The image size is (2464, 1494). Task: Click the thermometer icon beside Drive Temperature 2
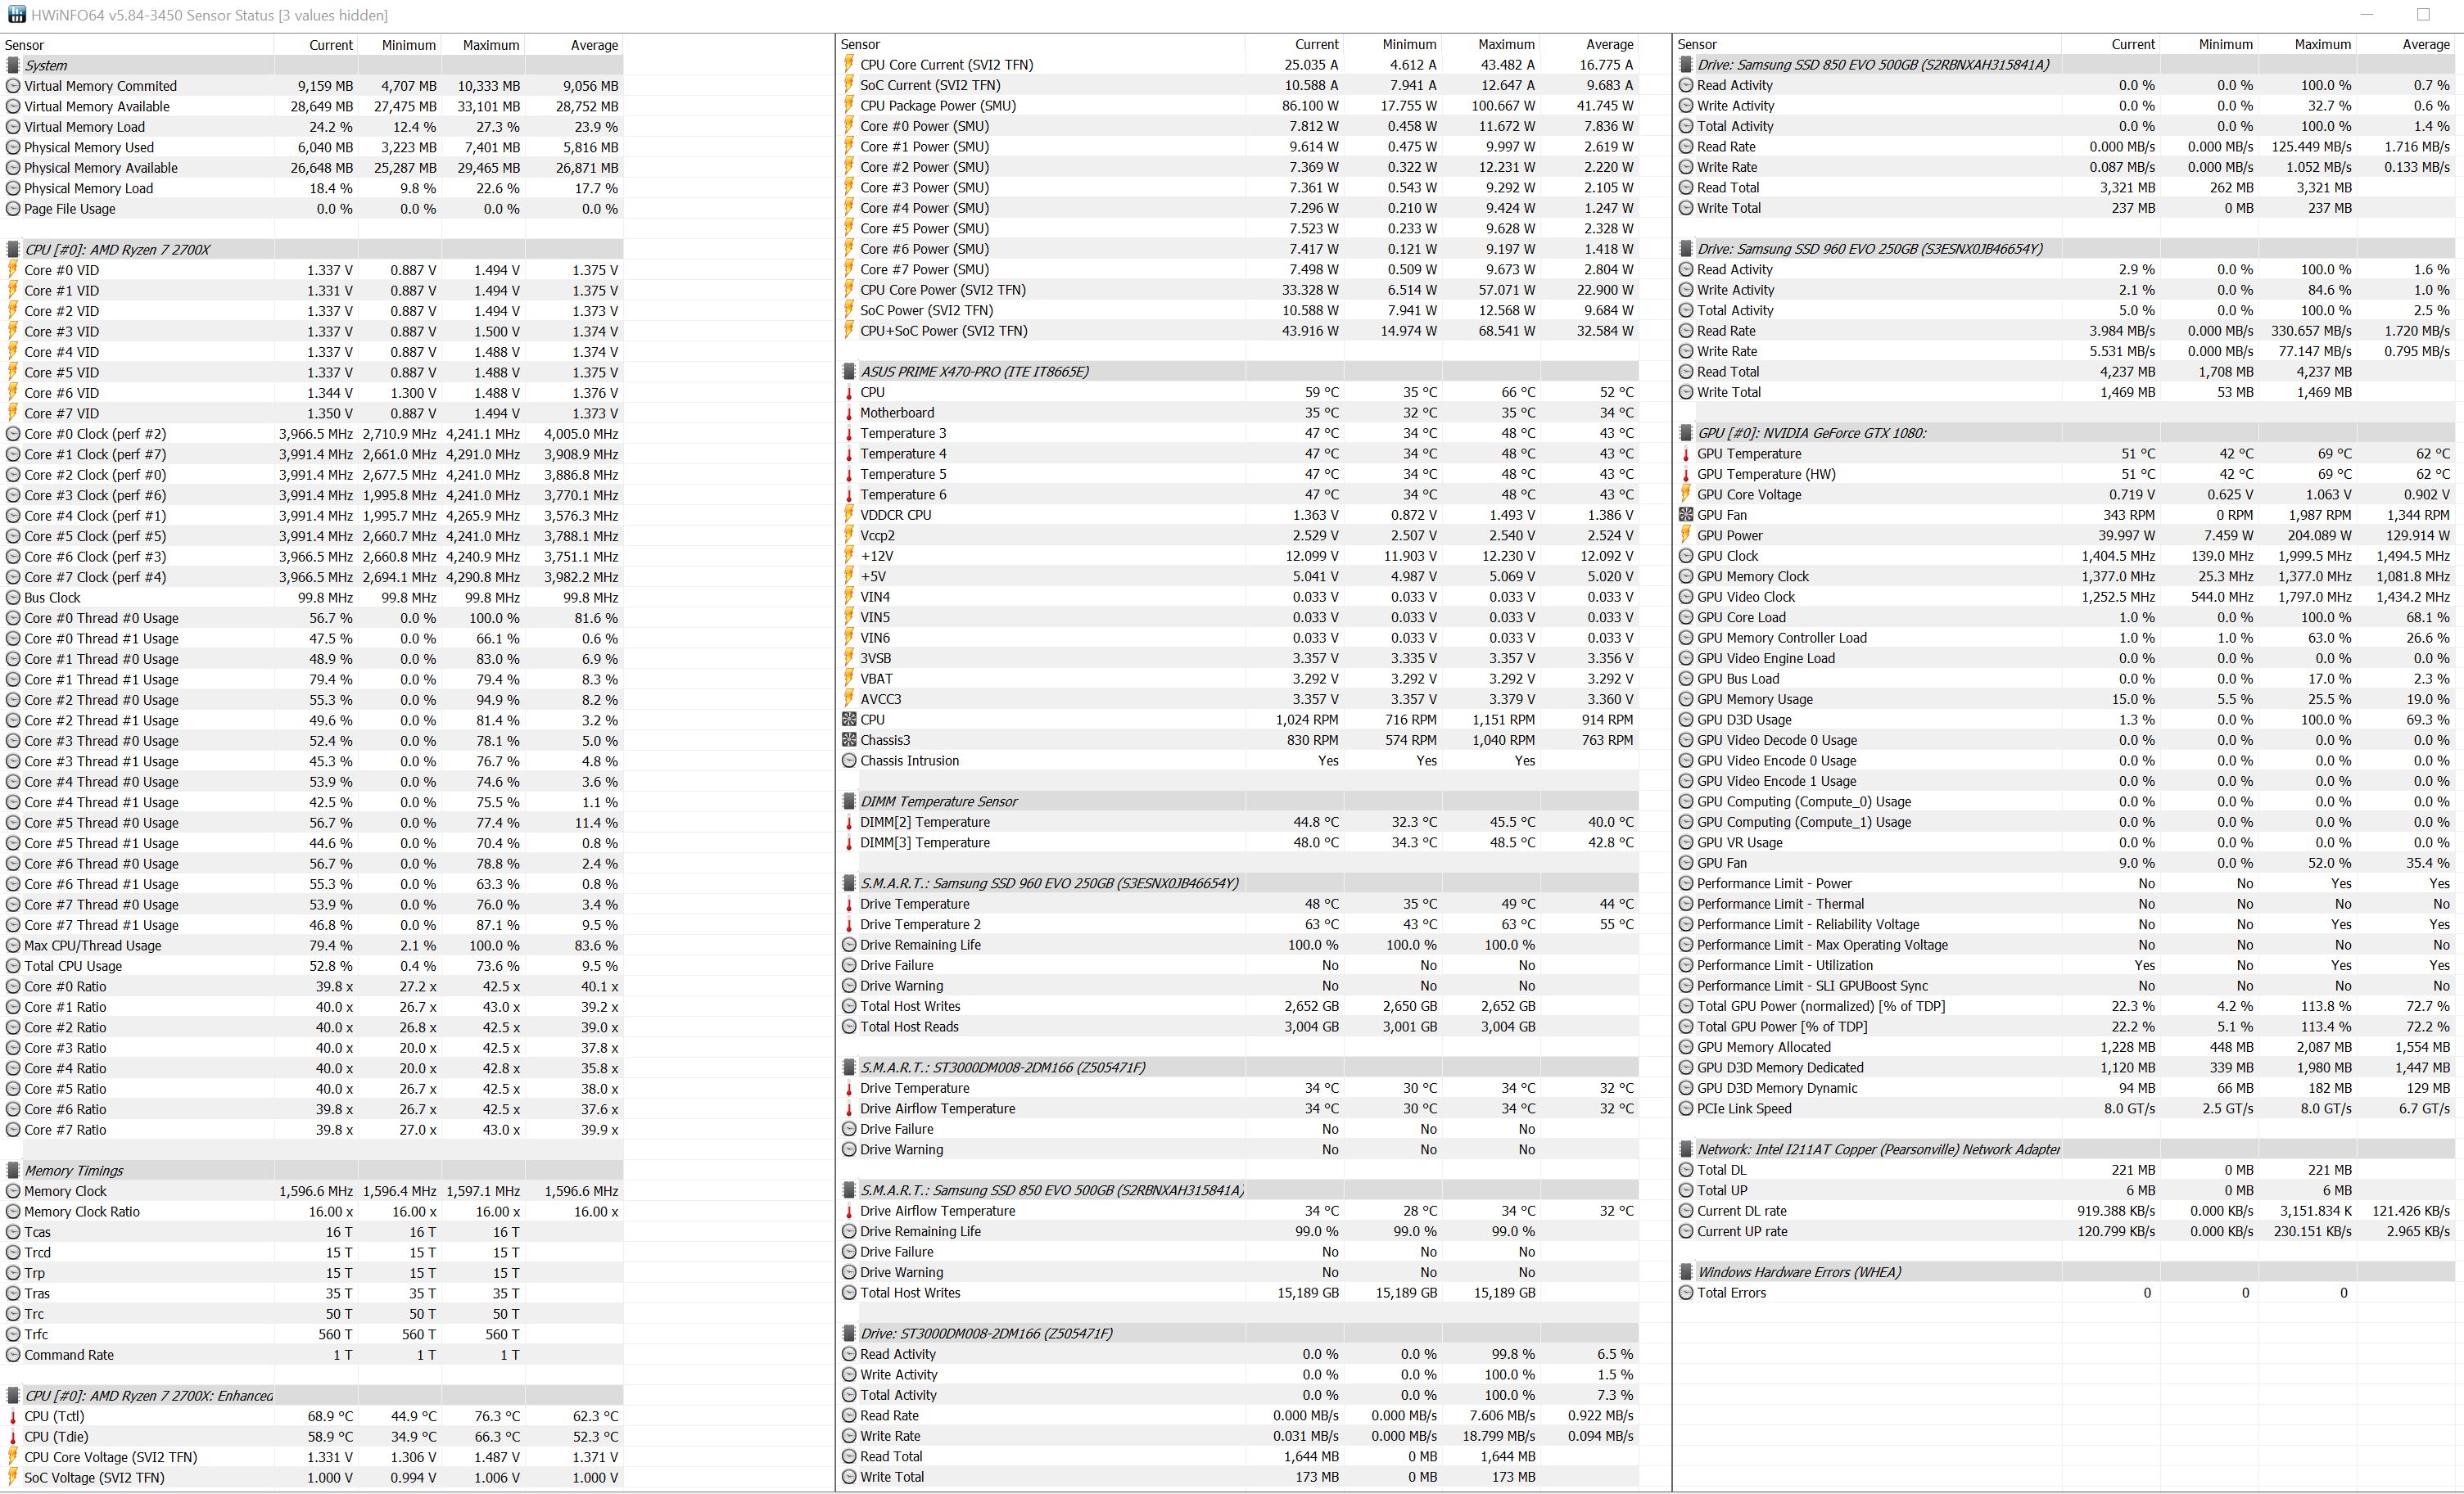pos(849,924)
